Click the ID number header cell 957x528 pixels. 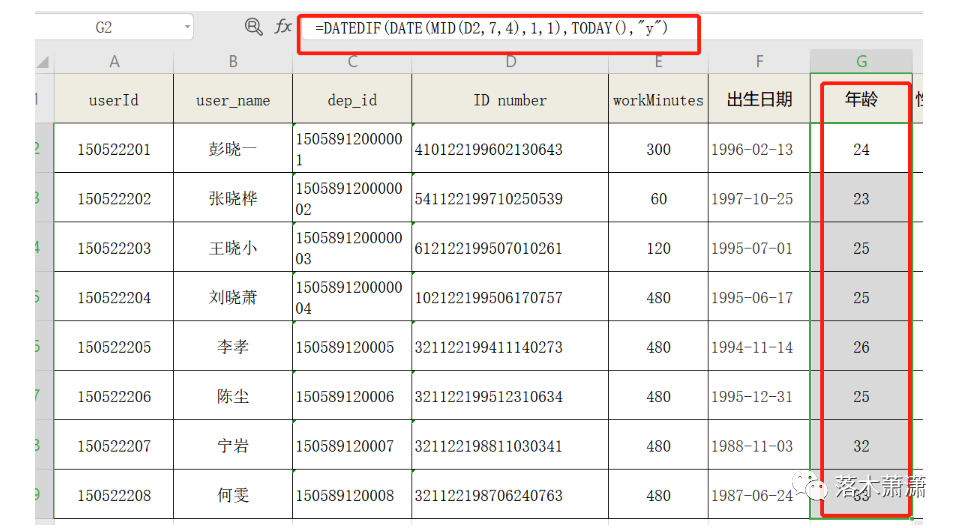click(510, 99)
